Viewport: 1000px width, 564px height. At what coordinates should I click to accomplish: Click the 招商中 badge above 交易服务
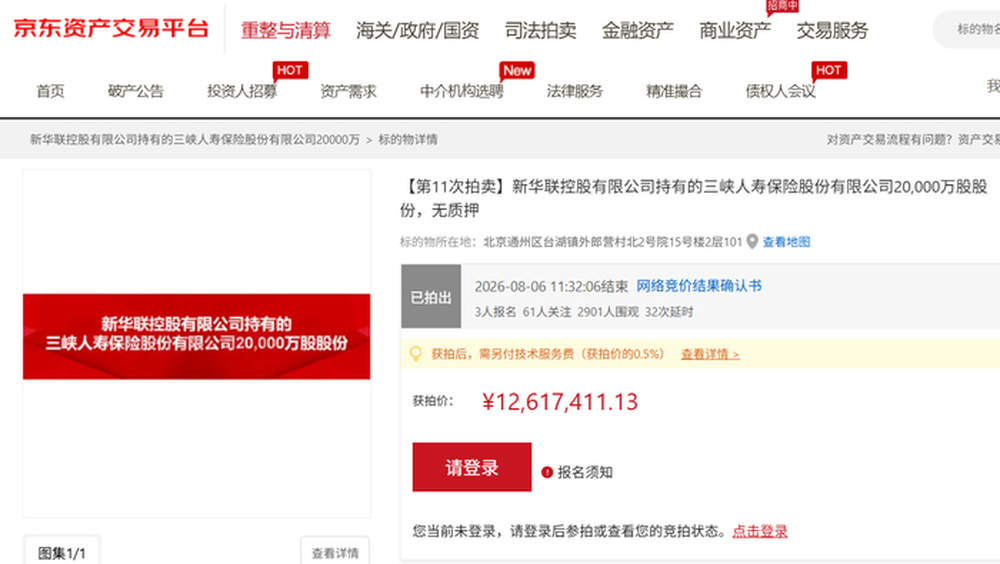[783, 6]
